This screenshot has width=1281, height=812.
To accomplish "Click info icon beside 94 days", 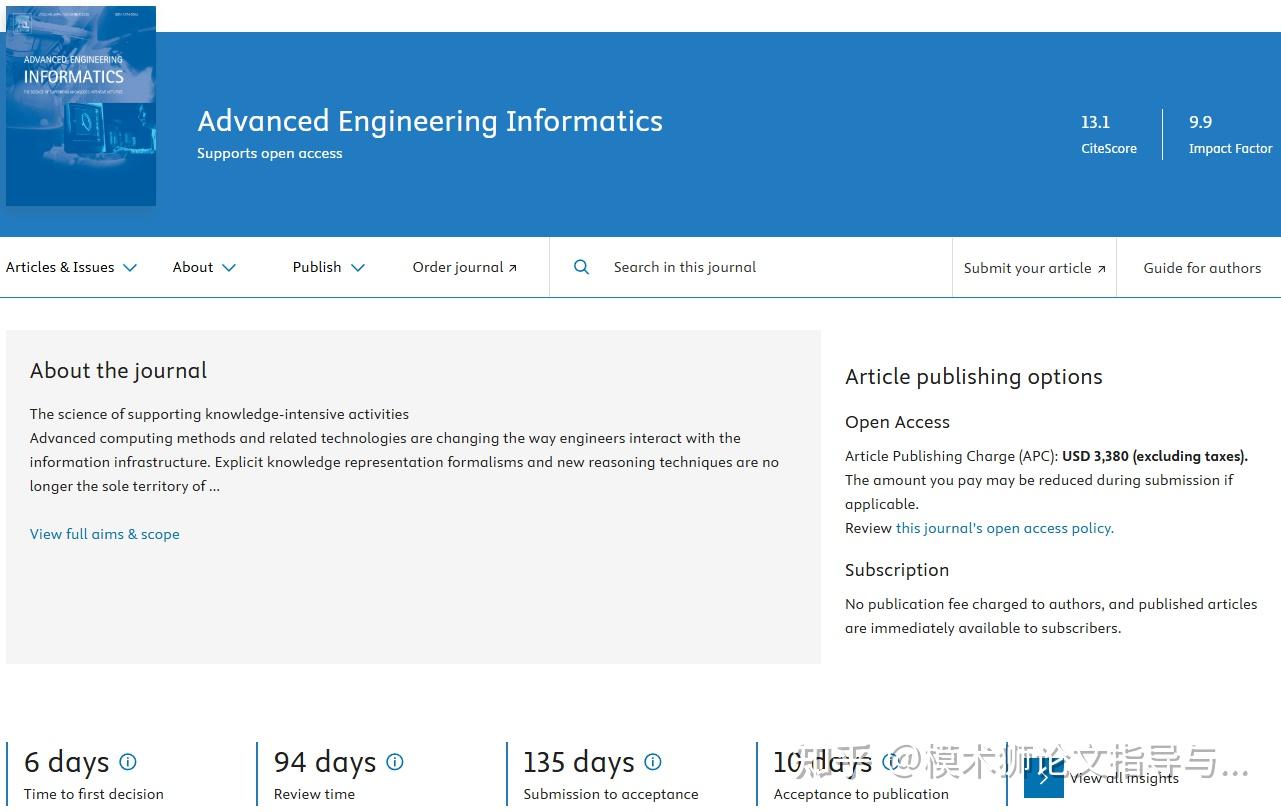I will click(x=395, y=762).
